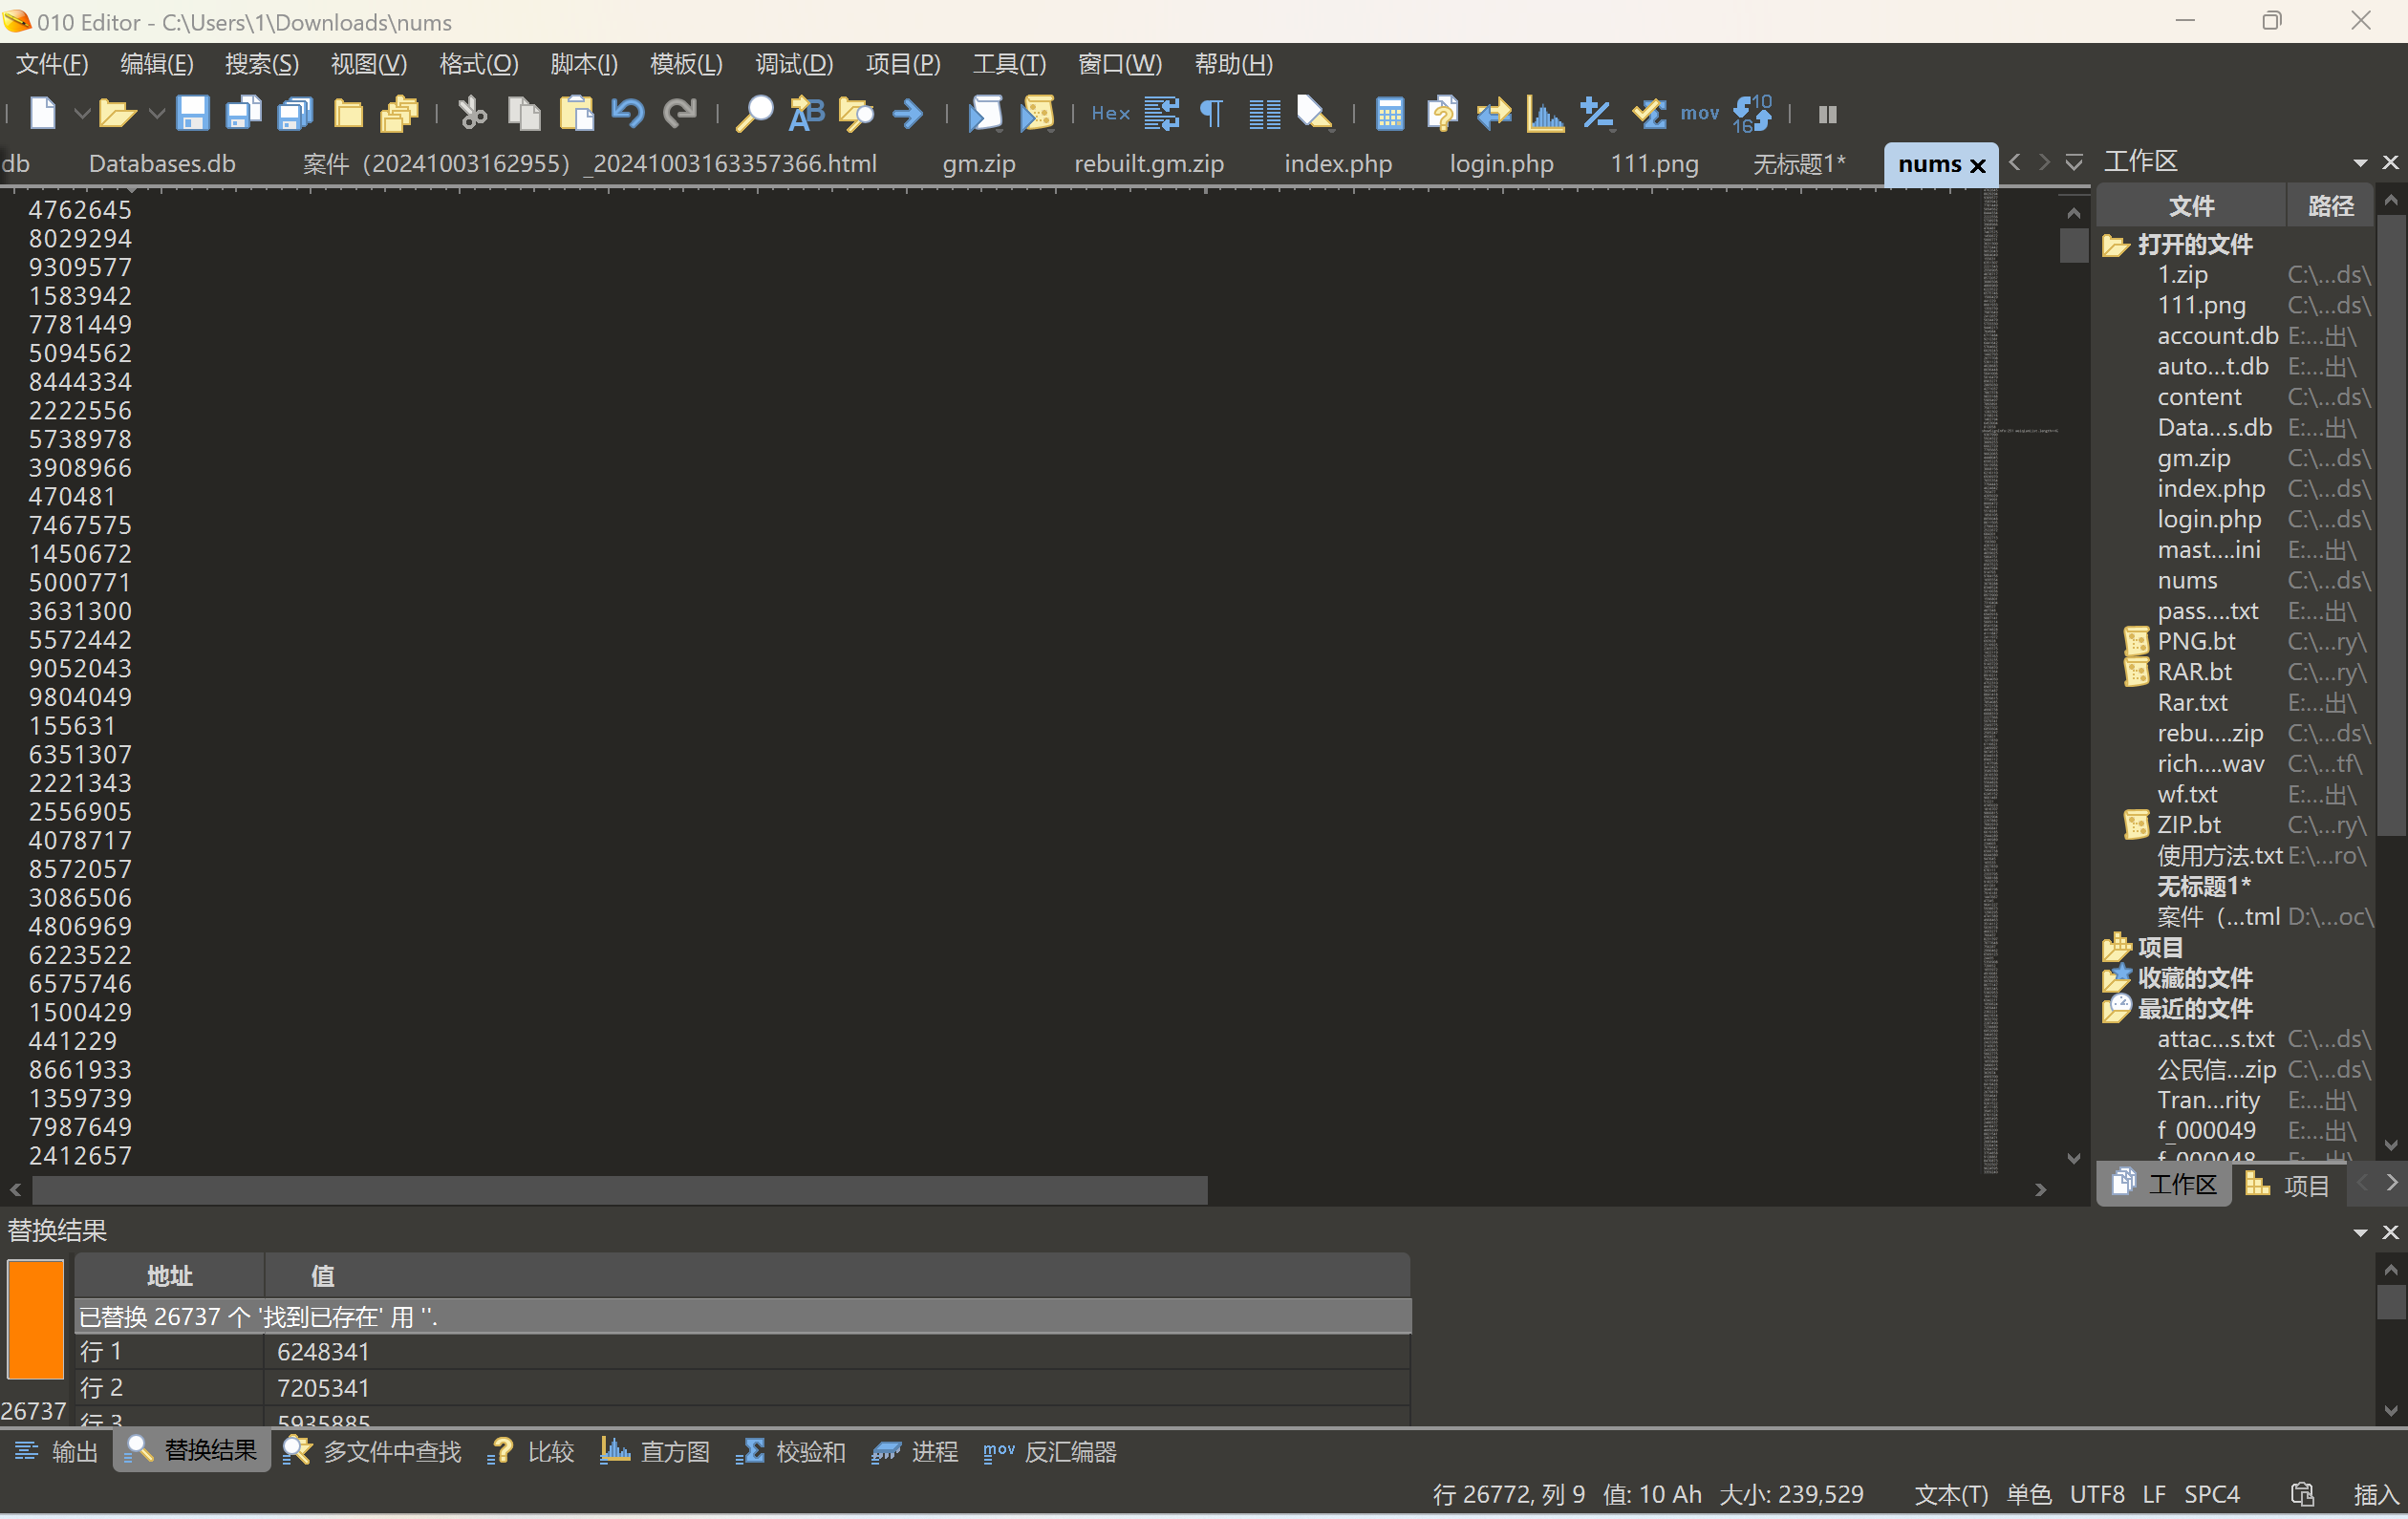Screen dimensions: 2408x1519
Task: Click the orange color block in results
Action: 36,1319
